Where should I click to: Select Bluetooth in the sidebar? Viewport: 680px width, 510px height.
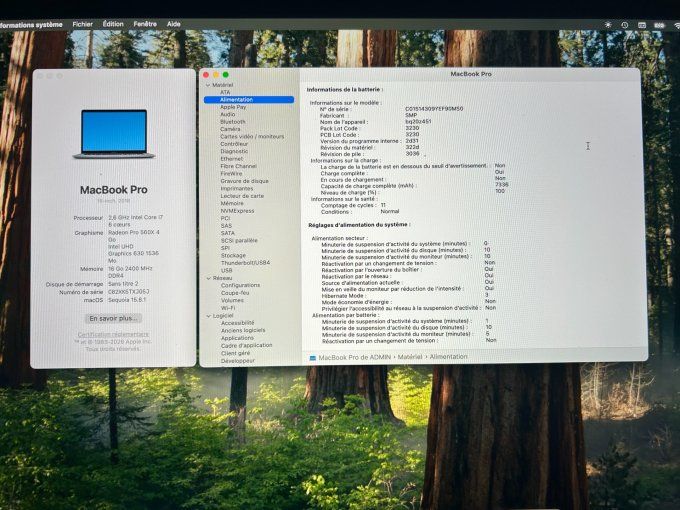pos(233,122)
